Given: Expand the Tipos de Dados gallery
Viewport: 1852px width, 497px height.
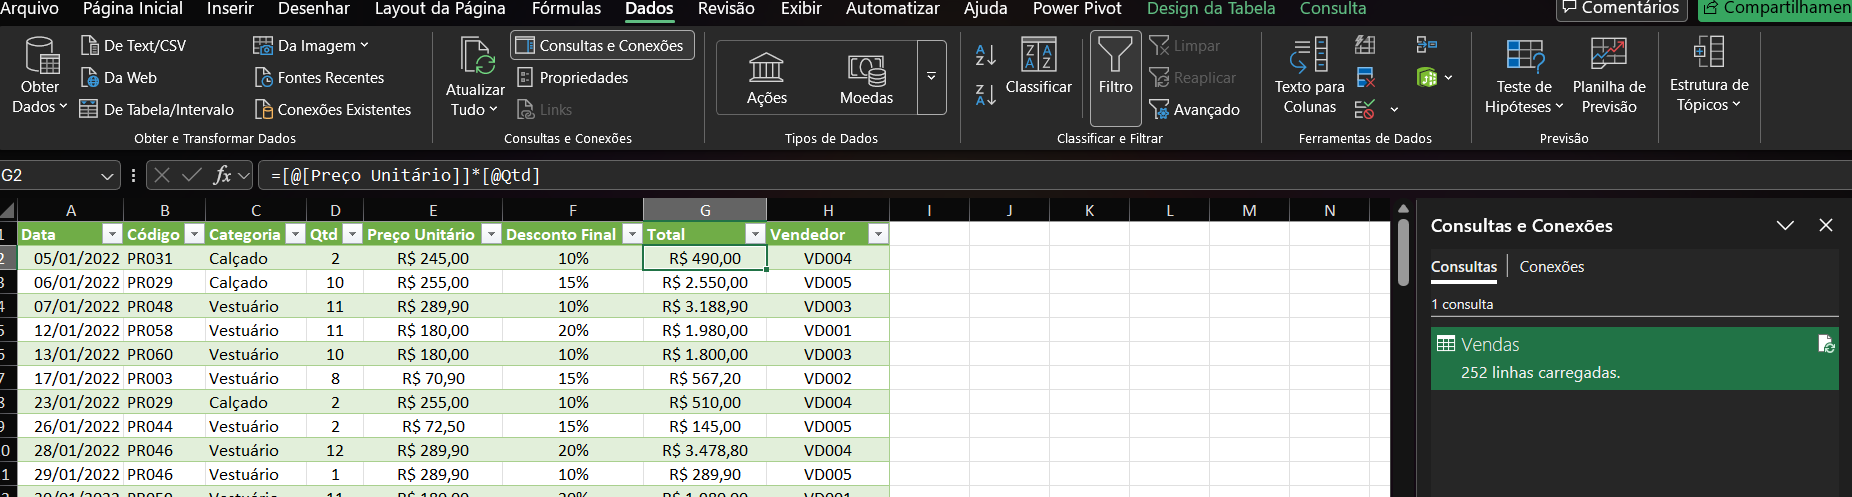Looking at the screenshot, I should point(931,78).
